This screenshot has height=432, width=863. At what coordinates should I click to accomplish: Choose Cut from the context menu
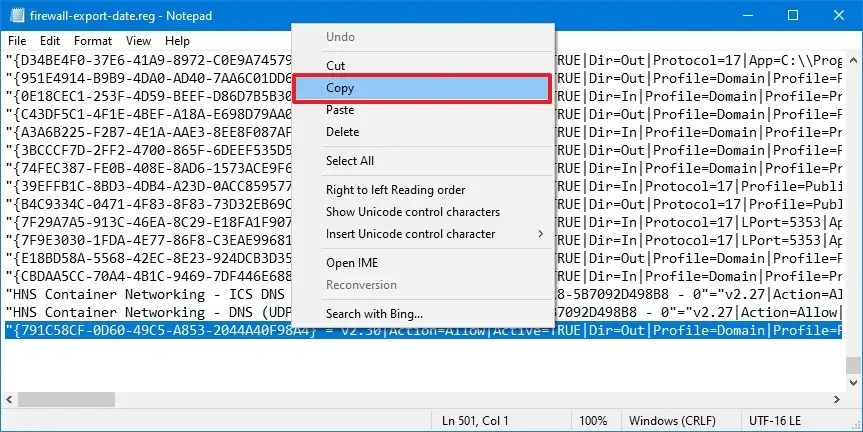(423, 65)
